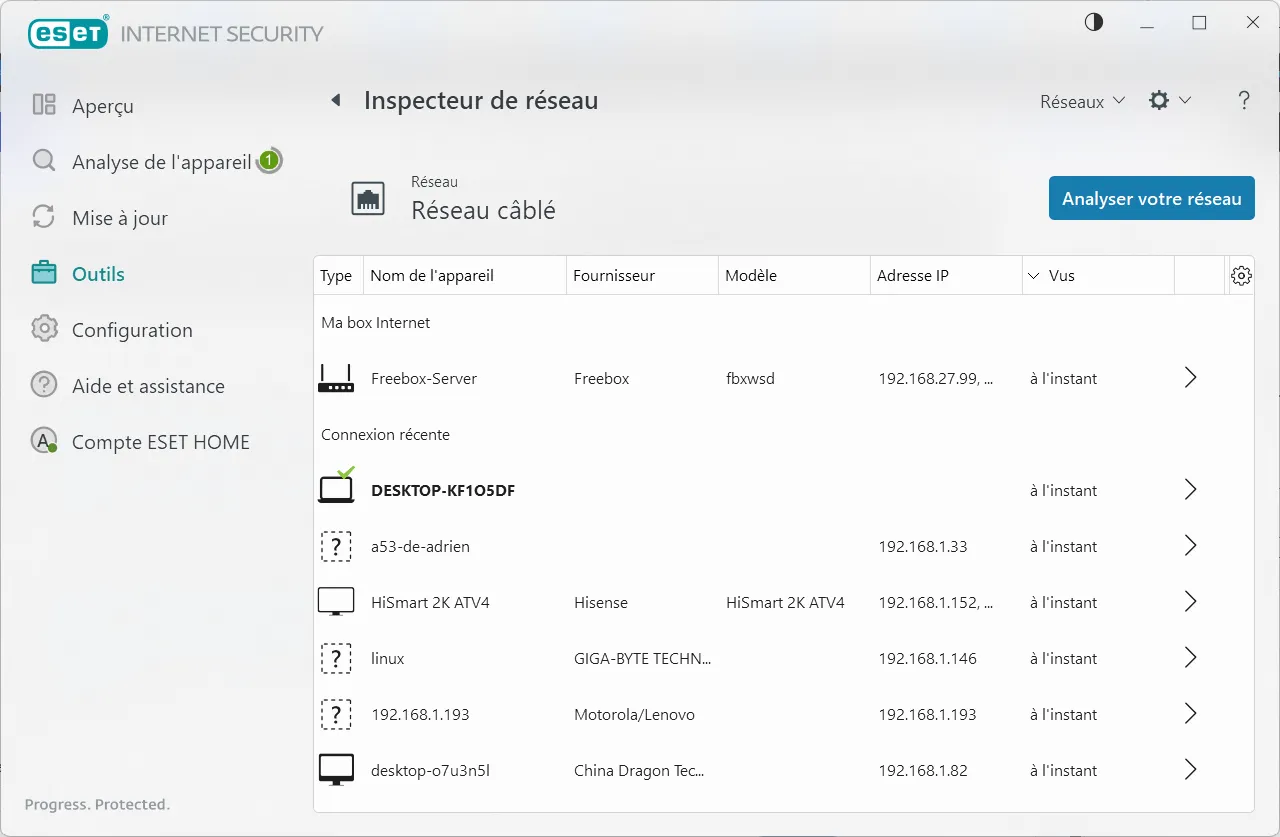This screenshot has width=1280, height=837.
Task: Click the desktop-o7u3n5l monitor icon
Action: point(336,770)
